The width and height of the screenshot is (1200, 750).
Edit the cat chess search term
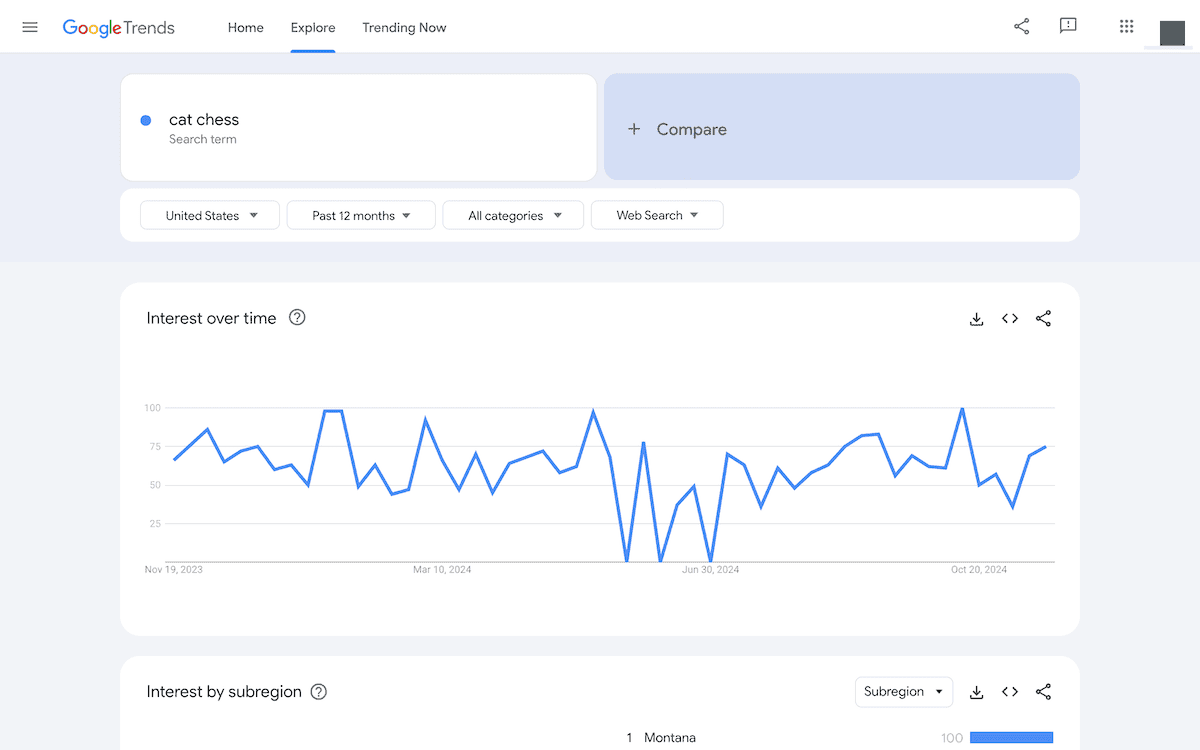point(359,127)
